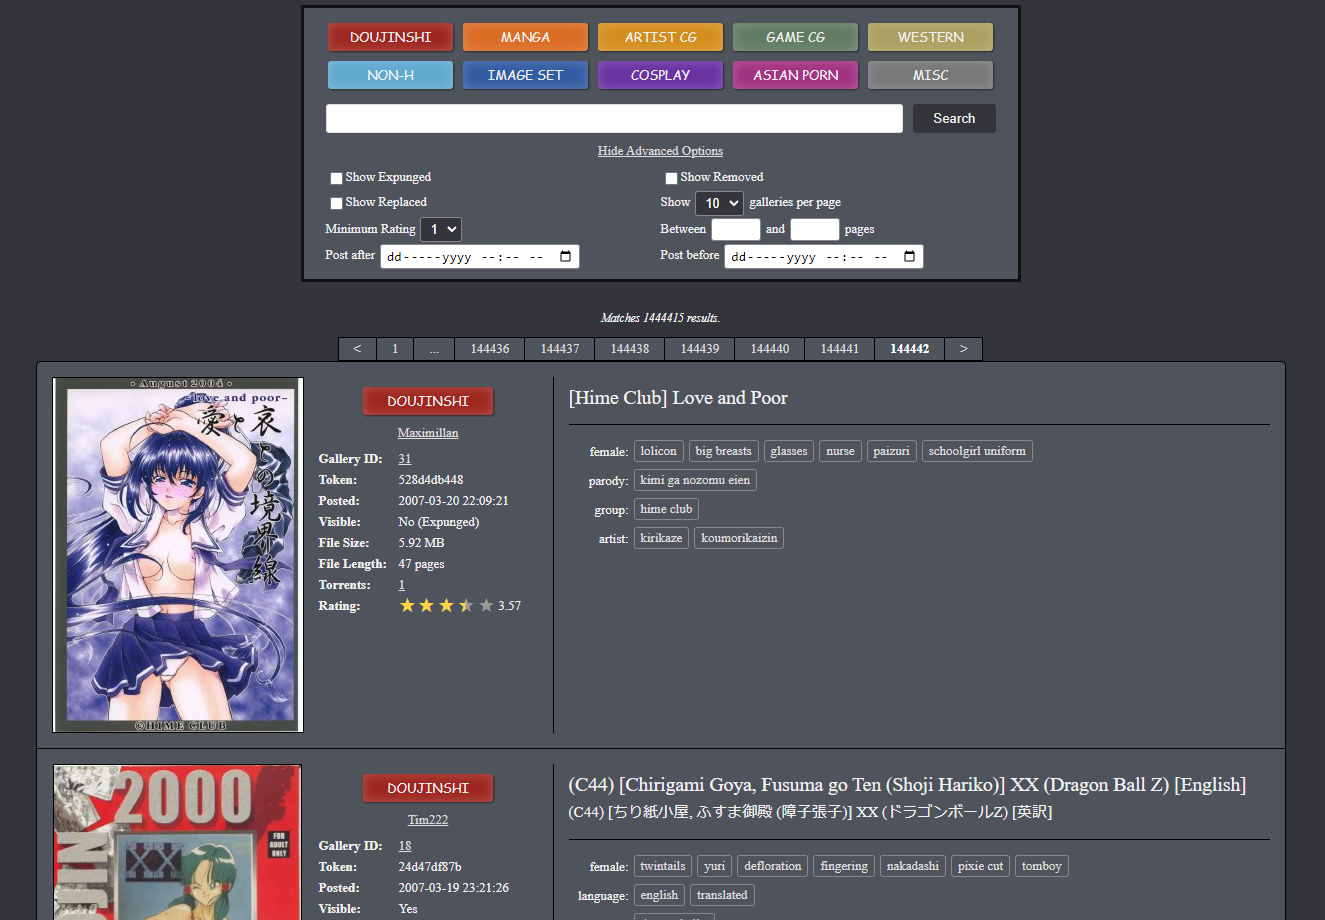Screen dimensions: 1325x920
Task: Click the Hide Advanced Options link
Action: tap(660, 151)
